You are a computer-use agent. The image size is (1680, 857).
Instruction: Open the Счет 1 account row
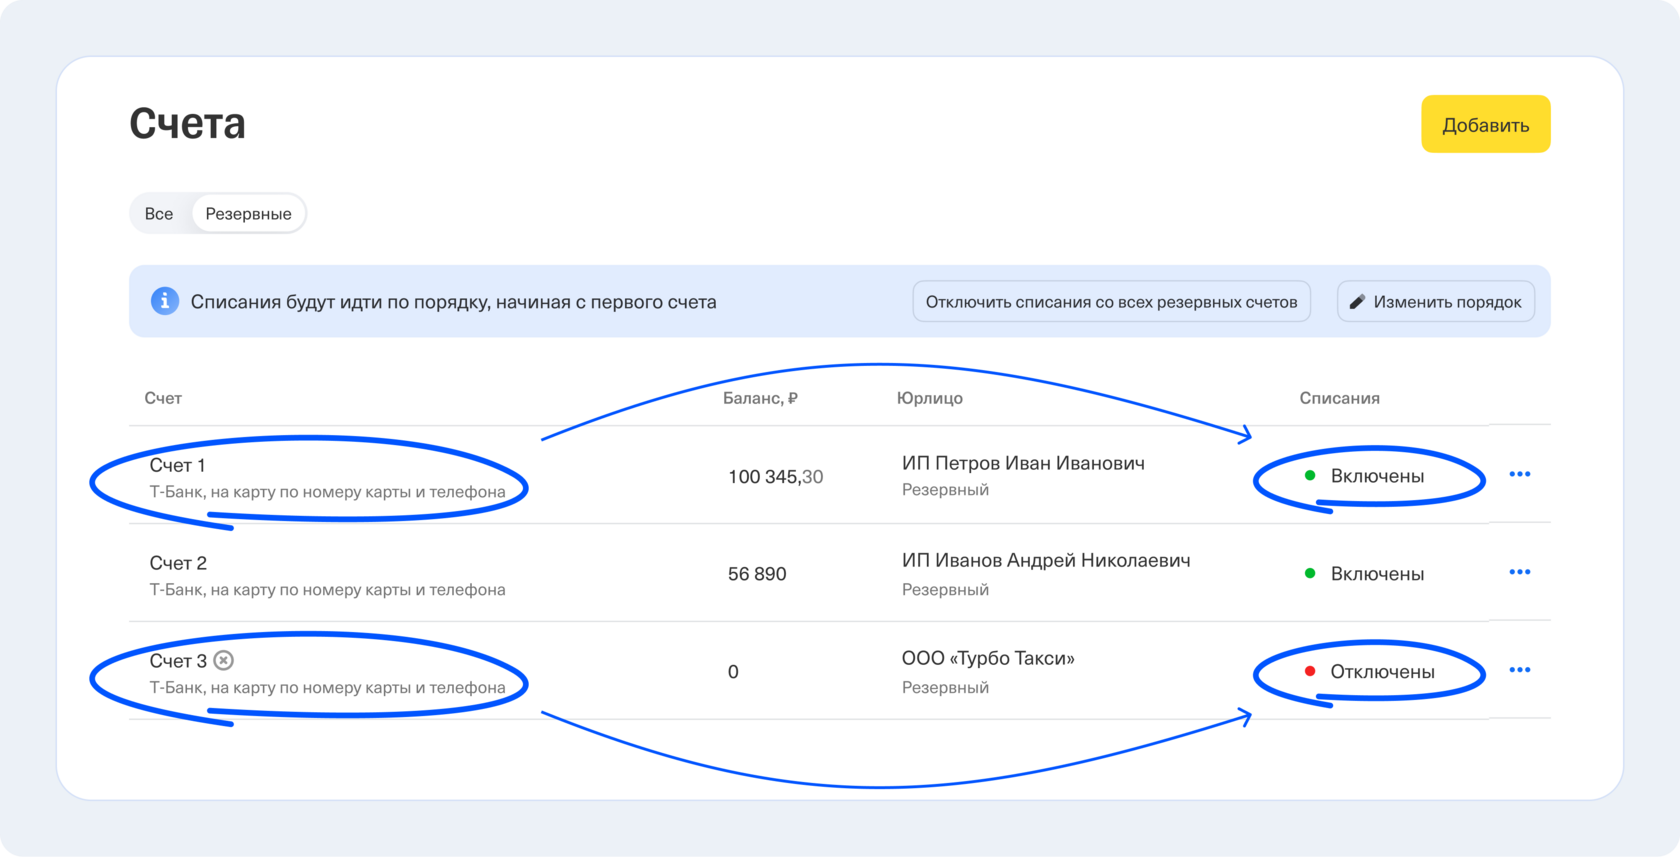[x=178, y=465]
